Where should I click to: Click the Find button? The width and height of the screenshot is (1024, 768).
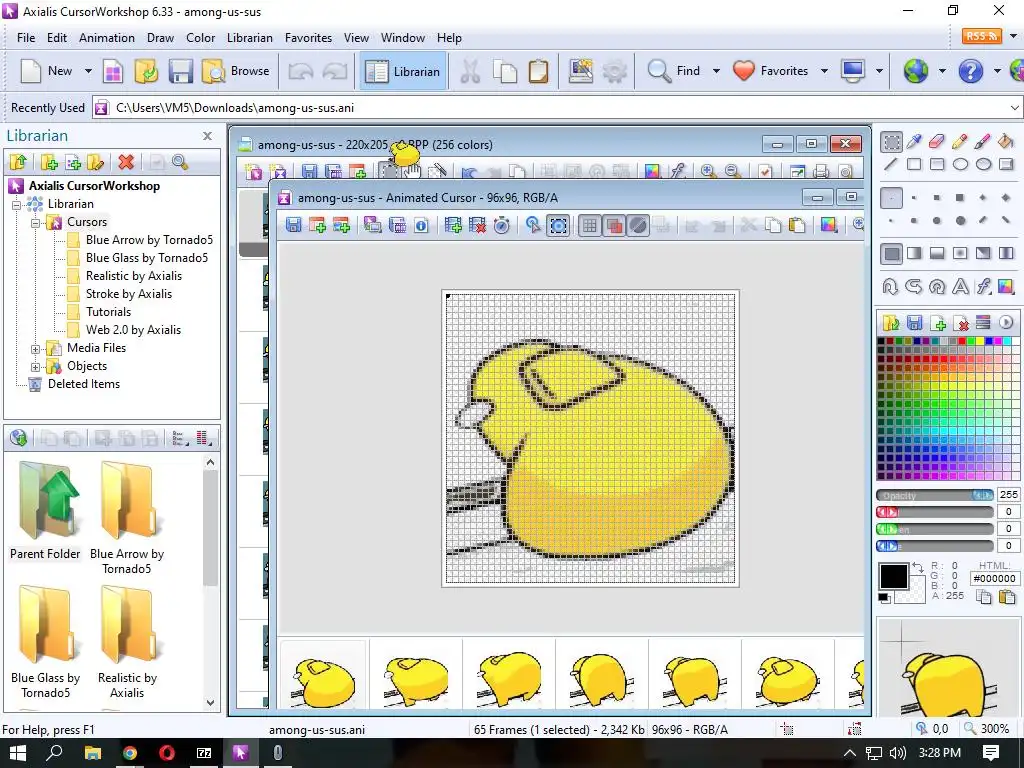click(x=674, y=71)
